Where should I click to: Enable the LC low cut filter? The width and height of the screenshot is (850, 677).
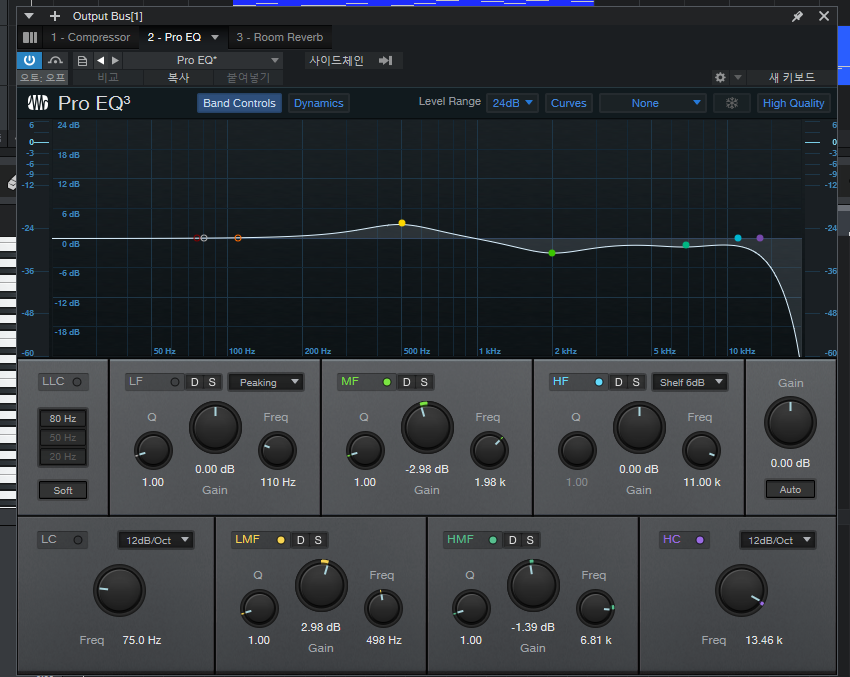pos(78,540)
